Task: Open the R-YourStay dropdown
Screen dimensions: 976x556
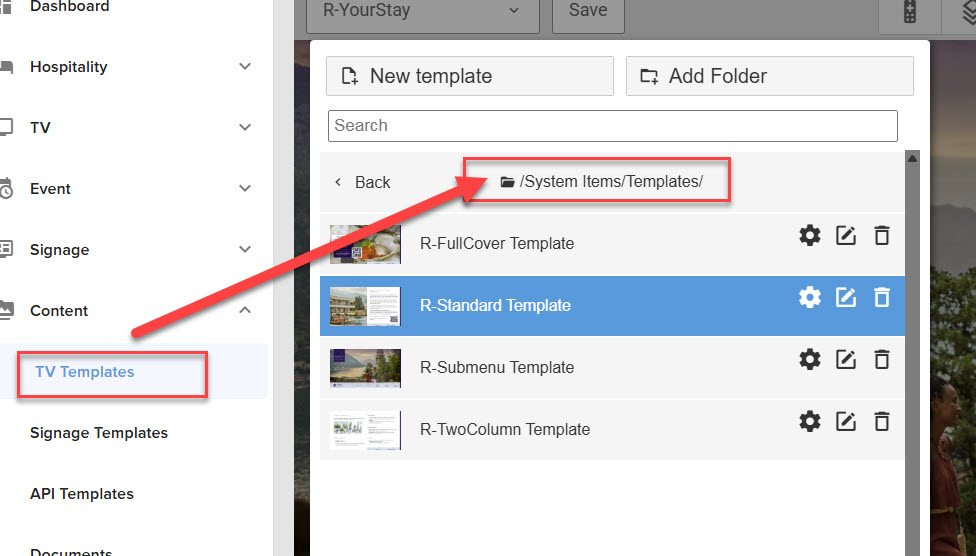Action: pos(422,11)
